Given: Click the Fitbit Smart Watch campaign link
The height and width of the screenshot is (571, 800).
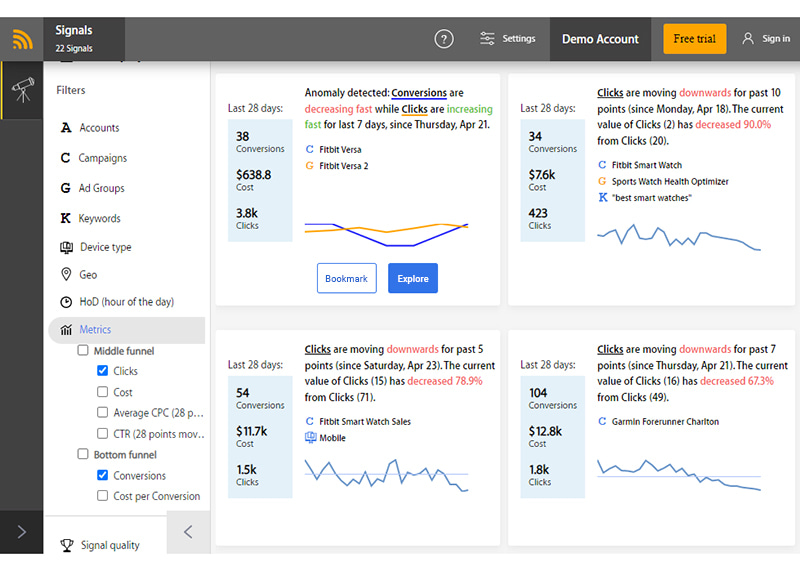Looking at the screenshot, I should click(646, 165).
